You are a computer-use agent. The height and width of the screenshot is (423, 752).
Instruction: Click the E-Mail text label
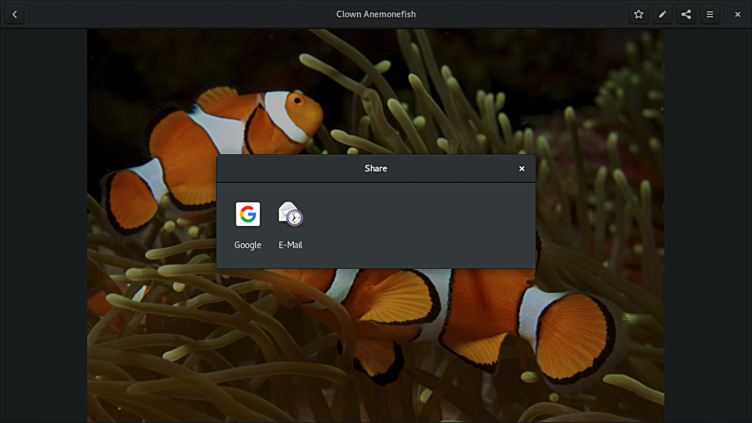click(x=290, y=245)
